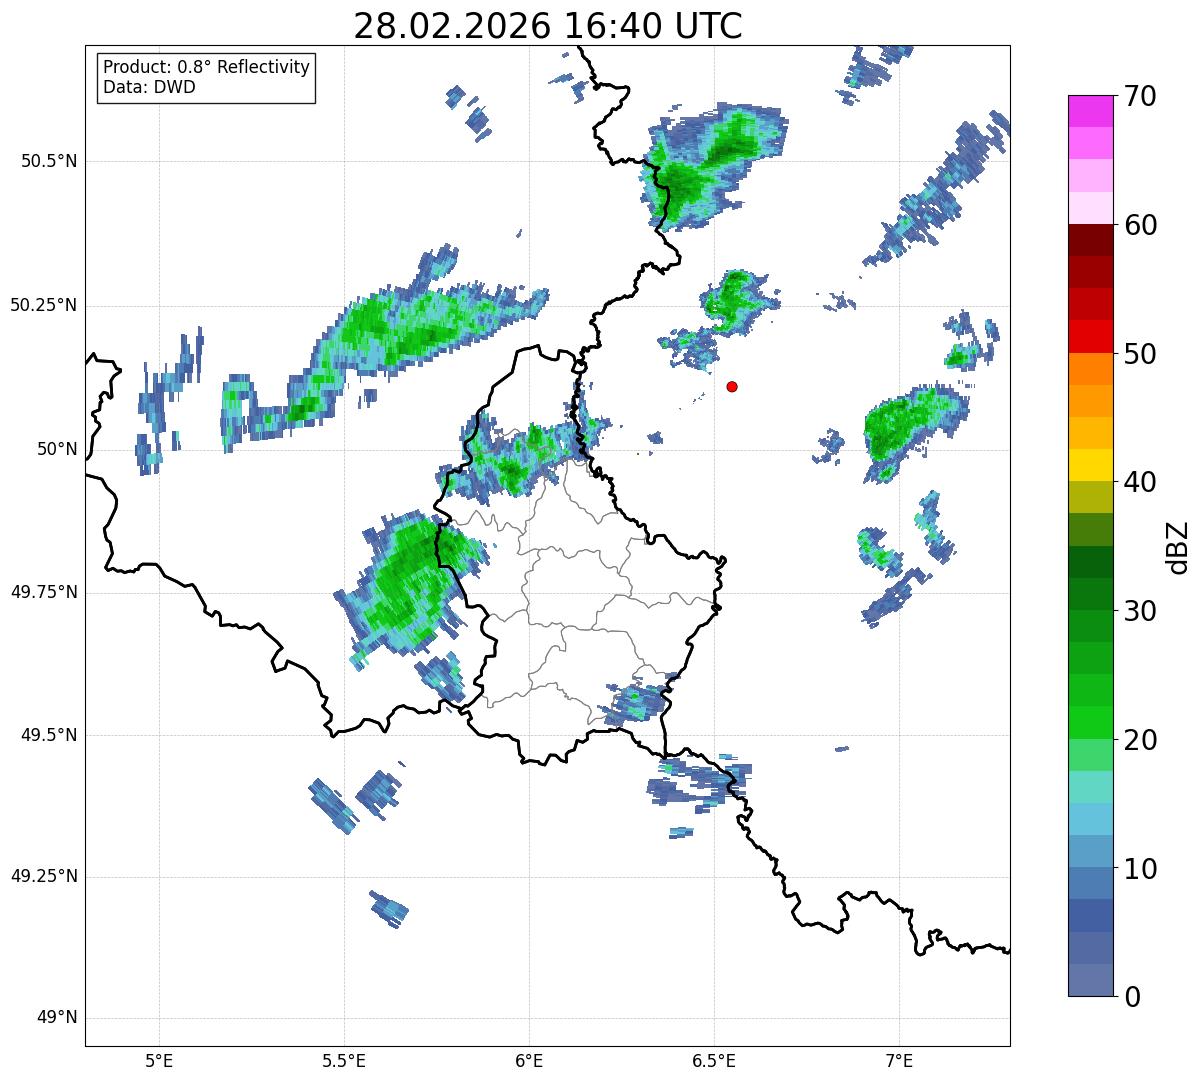Pick the pale pink swatch just above 60 dBZ
1202x1081 pixels.
click(x=1091, y=208)
